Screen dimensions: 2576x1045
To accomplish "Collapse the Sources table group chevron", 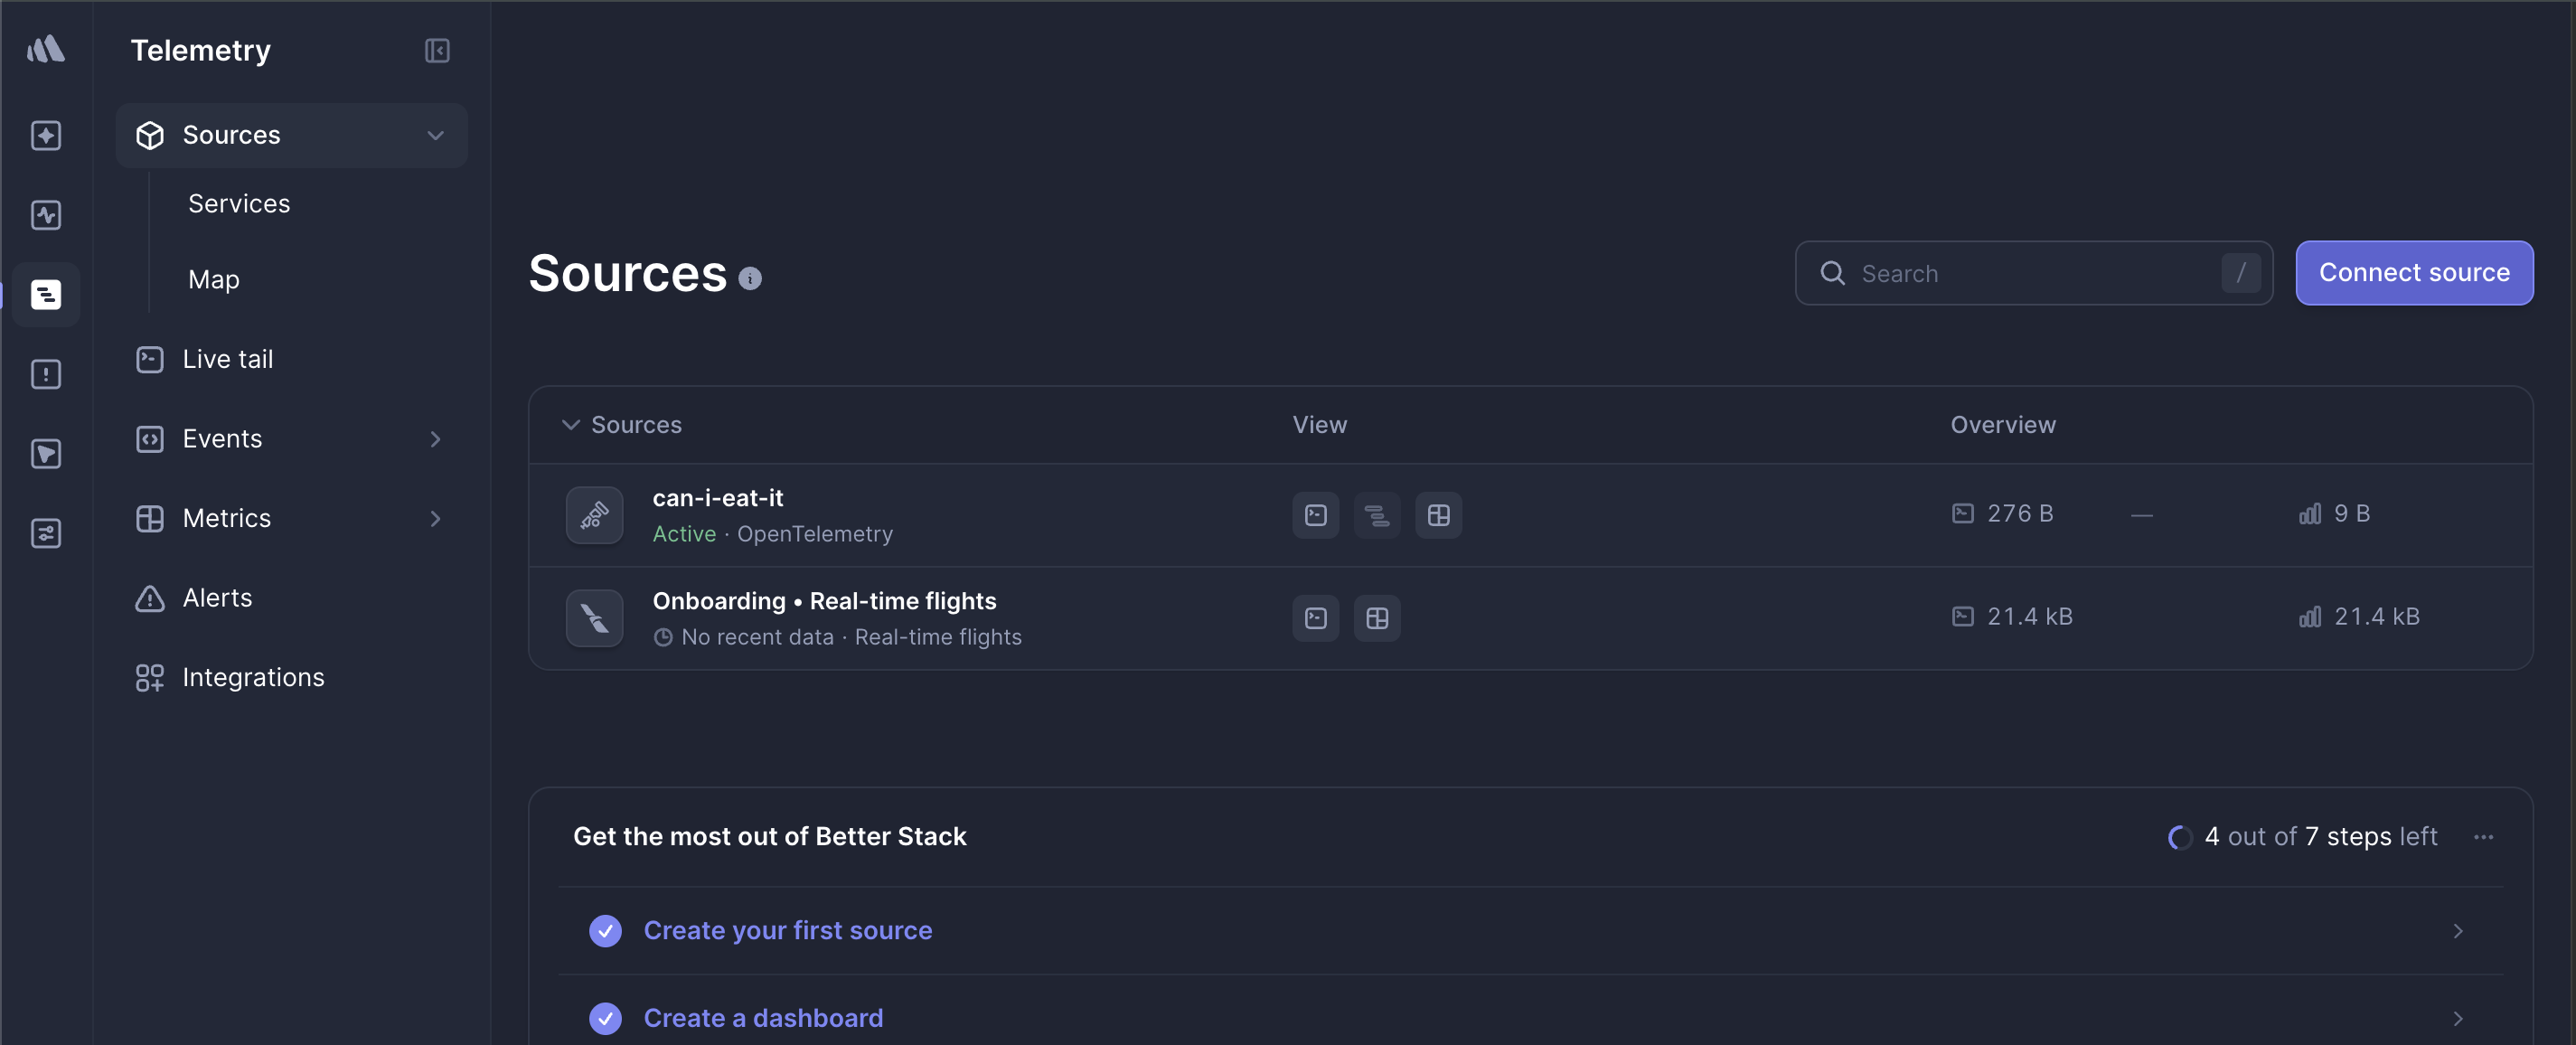I will click(571, 425).
